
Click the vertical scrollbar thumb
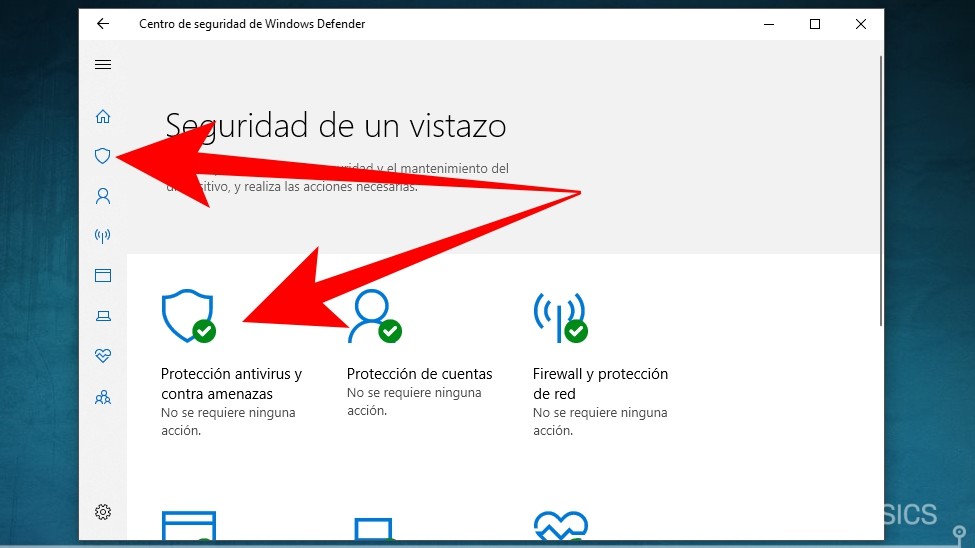(x=880, y=190)
